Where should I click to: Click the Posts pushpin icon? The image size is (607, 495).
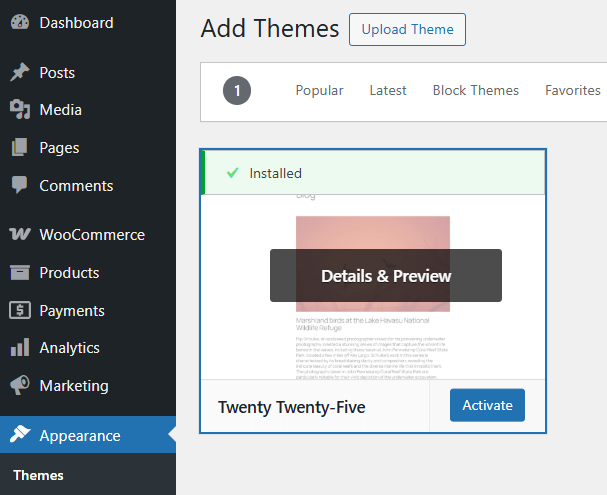(x=19, y=73)
